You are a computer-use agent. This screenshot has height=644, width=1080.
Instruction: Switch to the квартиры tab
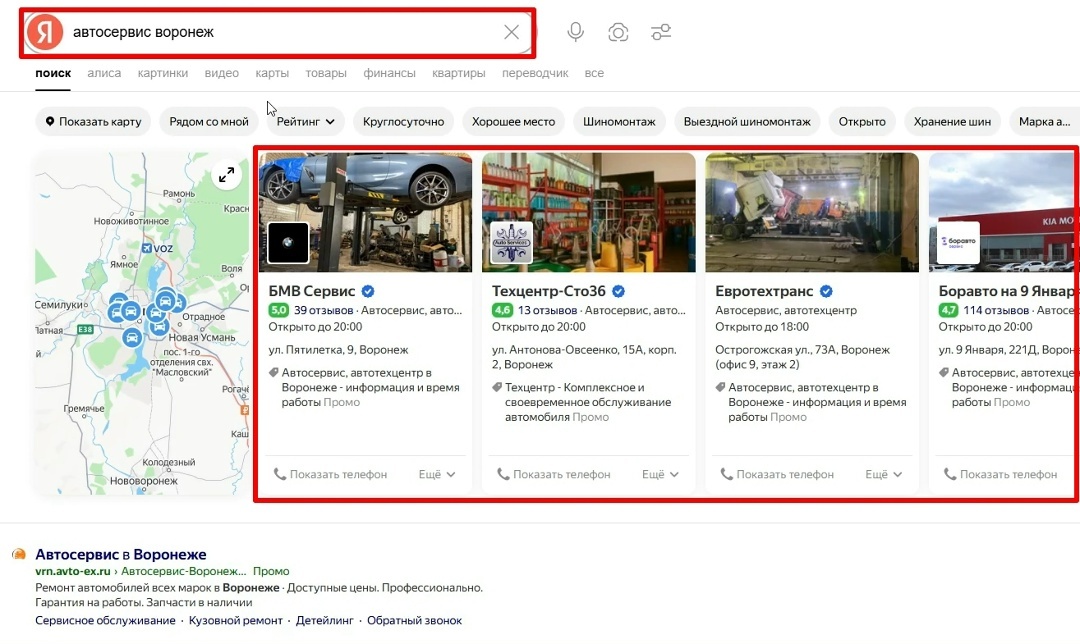point(459,73)
